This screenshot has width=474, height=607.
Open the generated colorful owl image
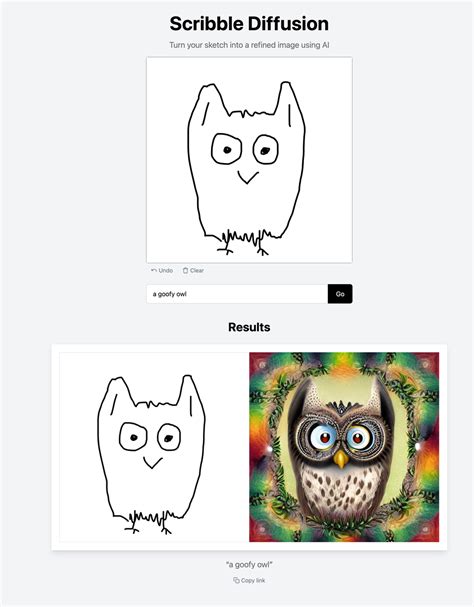pyautogui.click(x=344, y=447)
